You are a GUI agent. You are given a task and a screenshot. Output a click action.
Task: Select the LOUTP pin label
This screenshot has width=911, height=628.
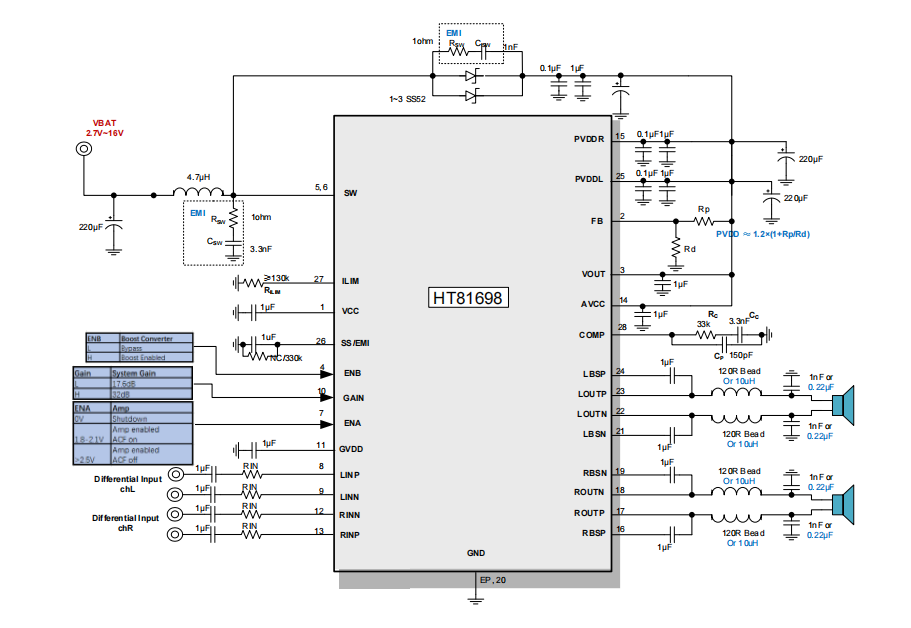(592, 394)
